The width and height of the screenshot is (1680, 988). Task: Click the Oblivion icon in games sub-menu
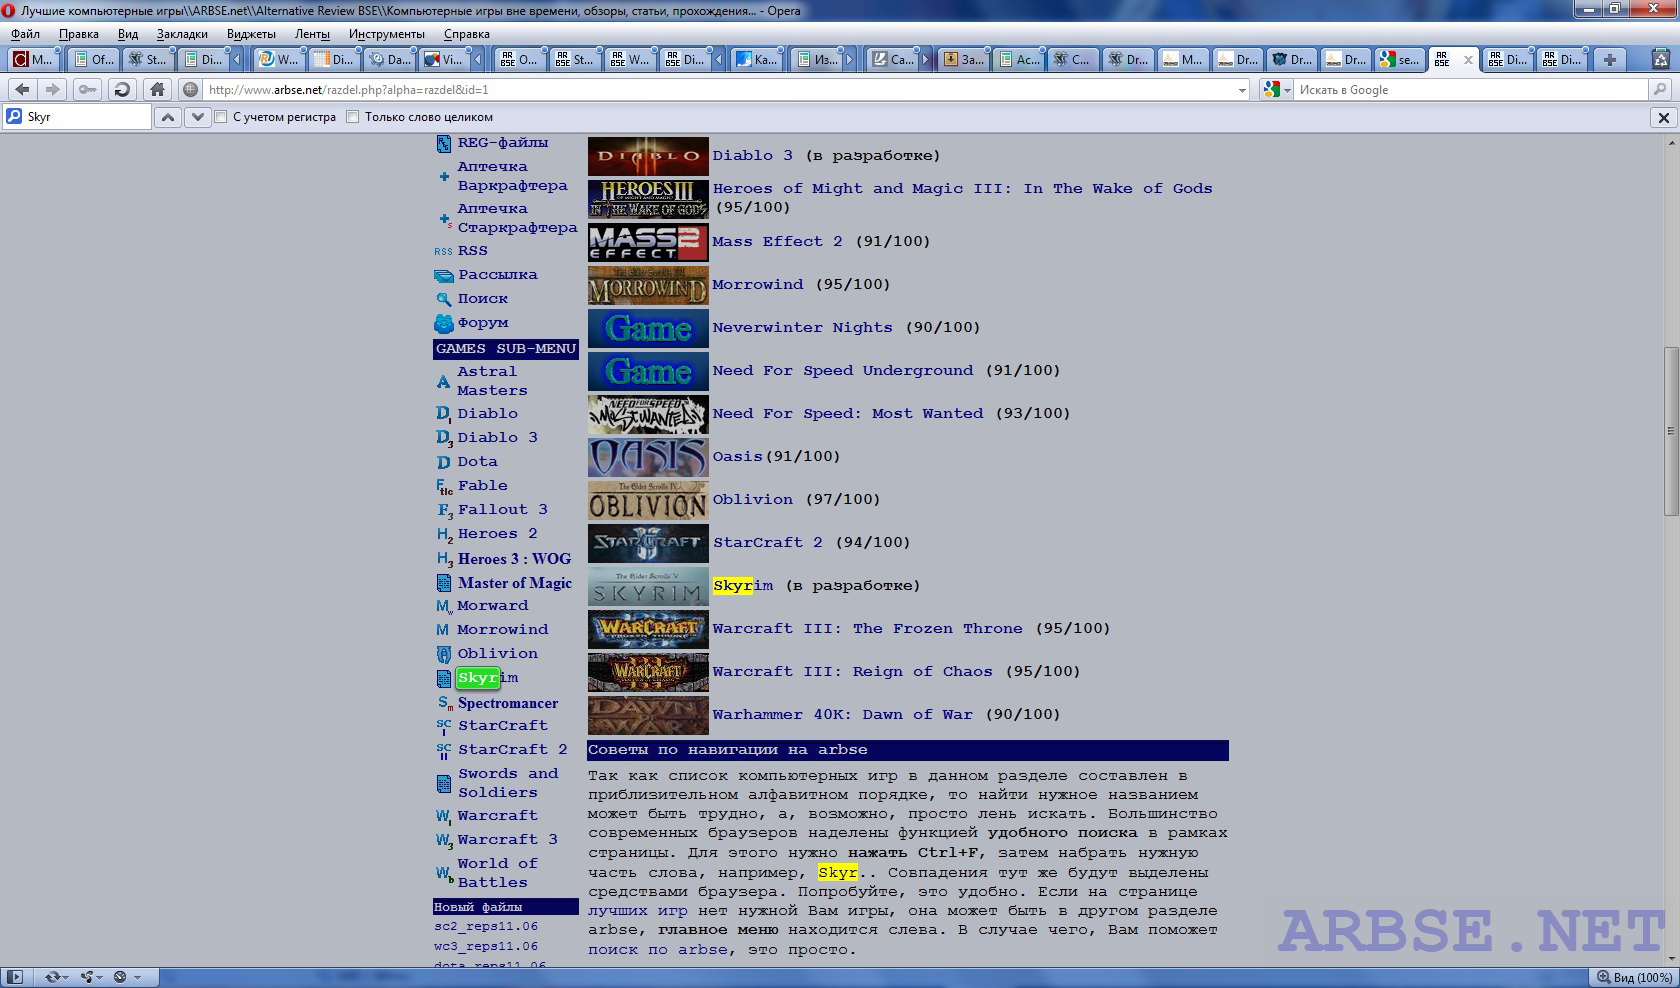tap(444, 654)
